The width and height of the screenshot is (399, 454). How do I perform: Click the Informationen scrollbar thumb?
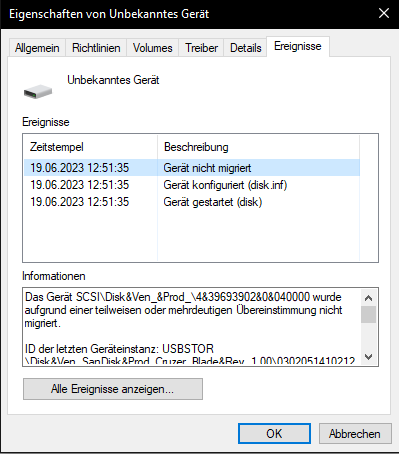(368, 314)
